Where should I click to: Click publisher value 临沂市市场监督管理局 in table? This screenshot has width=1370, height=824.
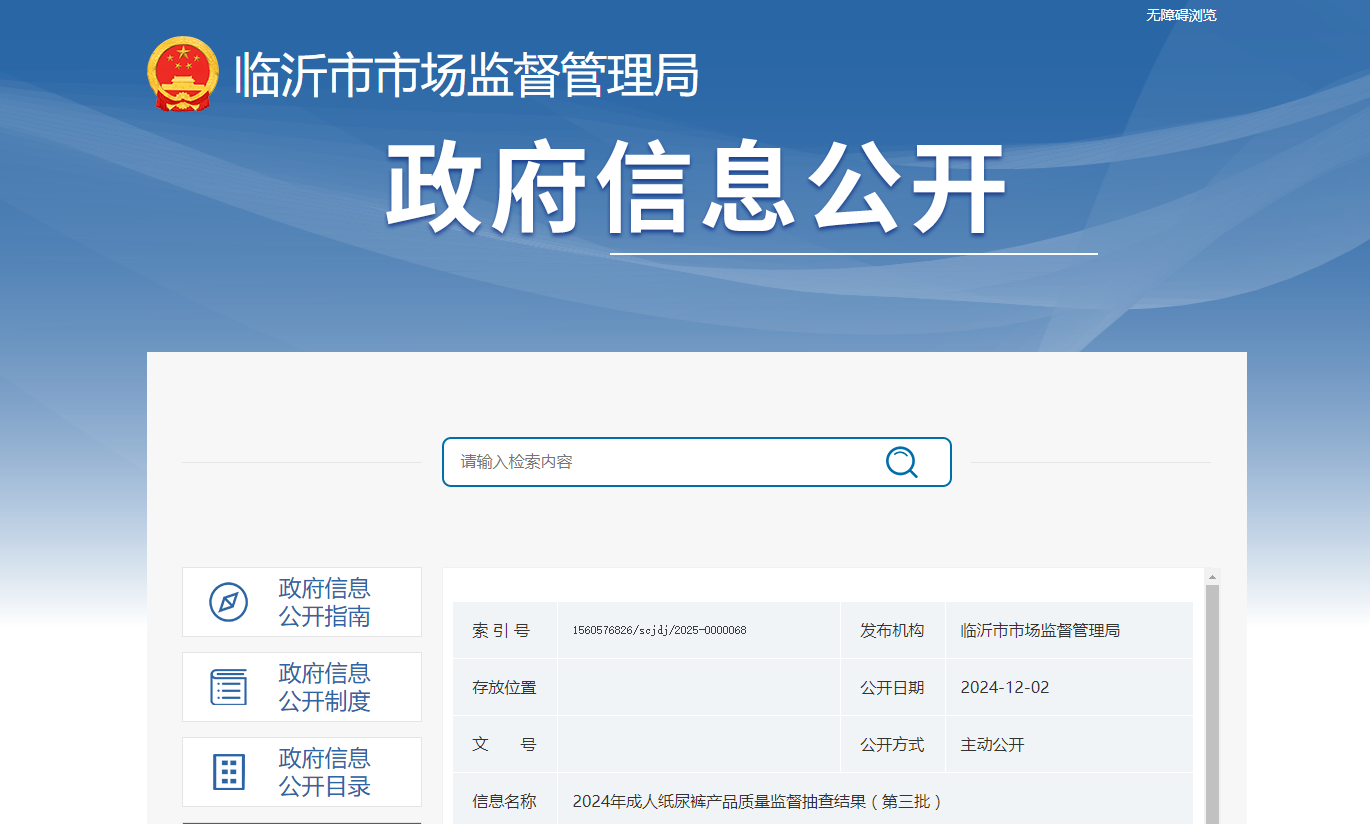1040,630
